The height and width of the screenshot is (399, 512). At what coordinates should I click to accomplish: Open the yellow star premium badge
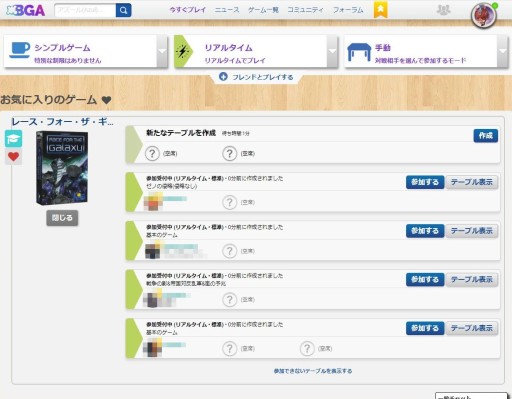[380, 10]
